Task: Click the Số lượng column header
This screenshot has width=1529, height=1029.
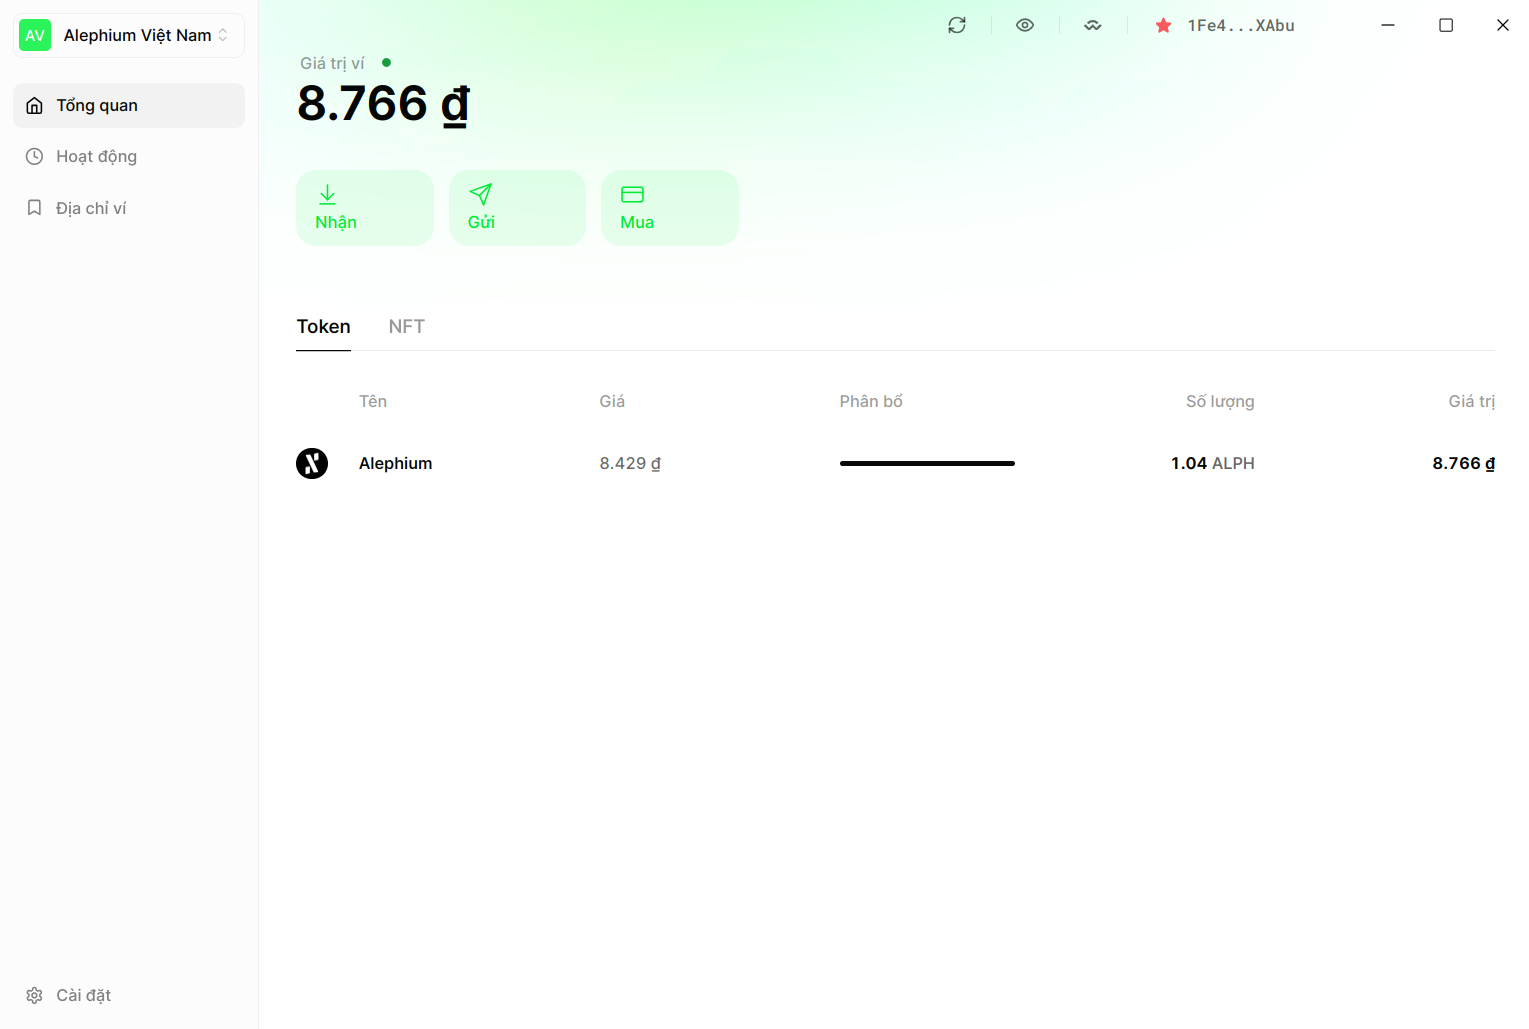Action: click(1220, 401)
